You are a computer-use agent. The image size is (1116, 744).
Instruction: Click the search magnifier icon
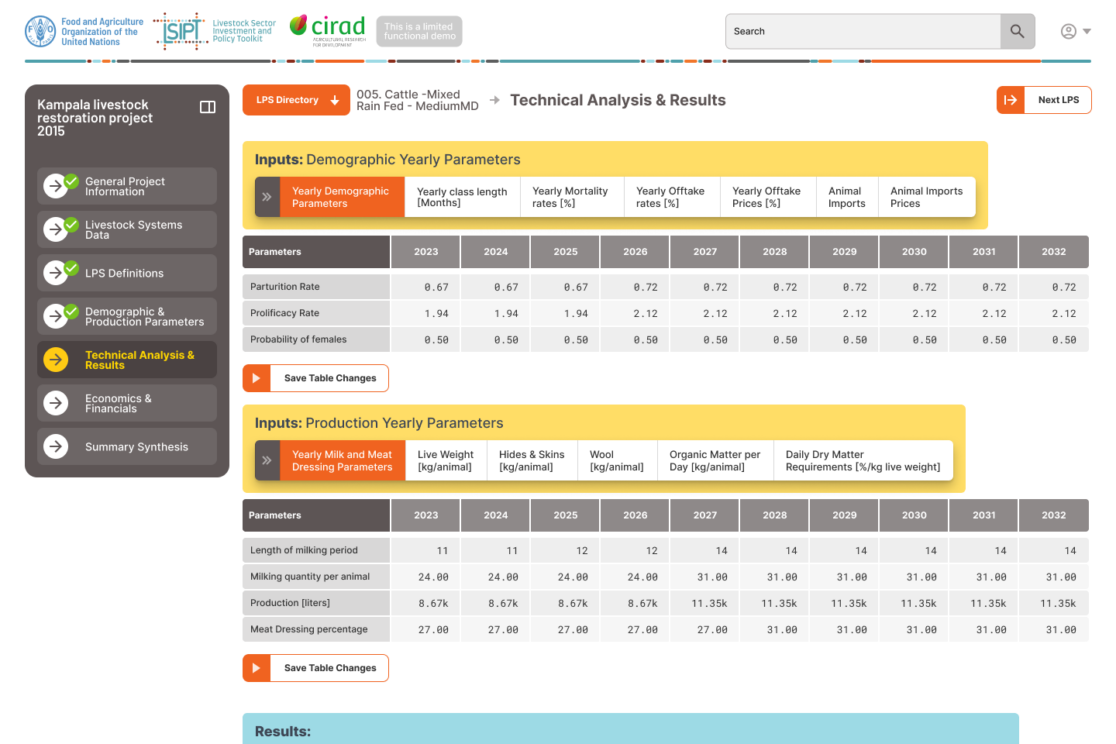(1017, 31)
